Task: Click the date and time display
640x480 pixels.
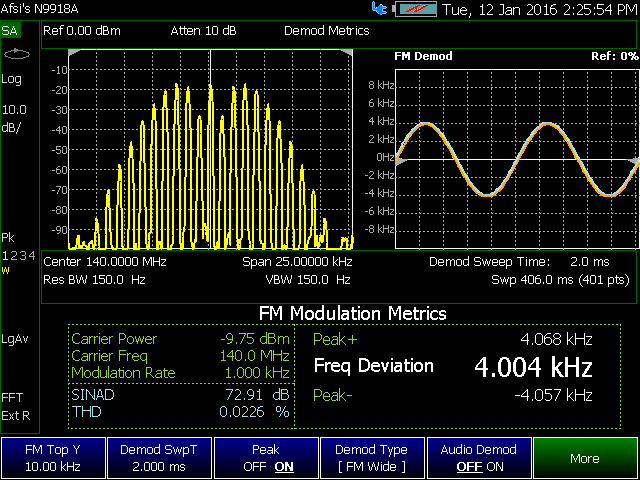Action: click(x=540, y=9)
